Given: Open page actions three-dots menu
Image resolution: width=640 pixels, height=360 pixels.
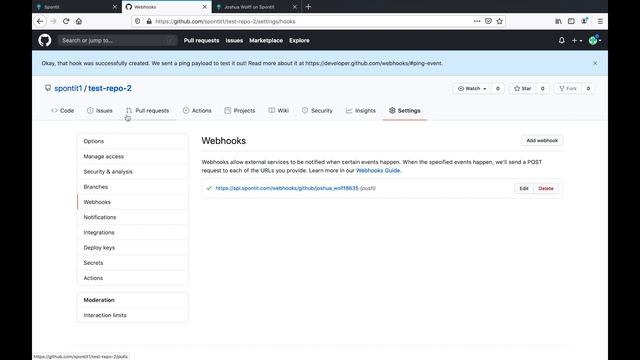Looking at the screenshot, I should tap(477, 21).
